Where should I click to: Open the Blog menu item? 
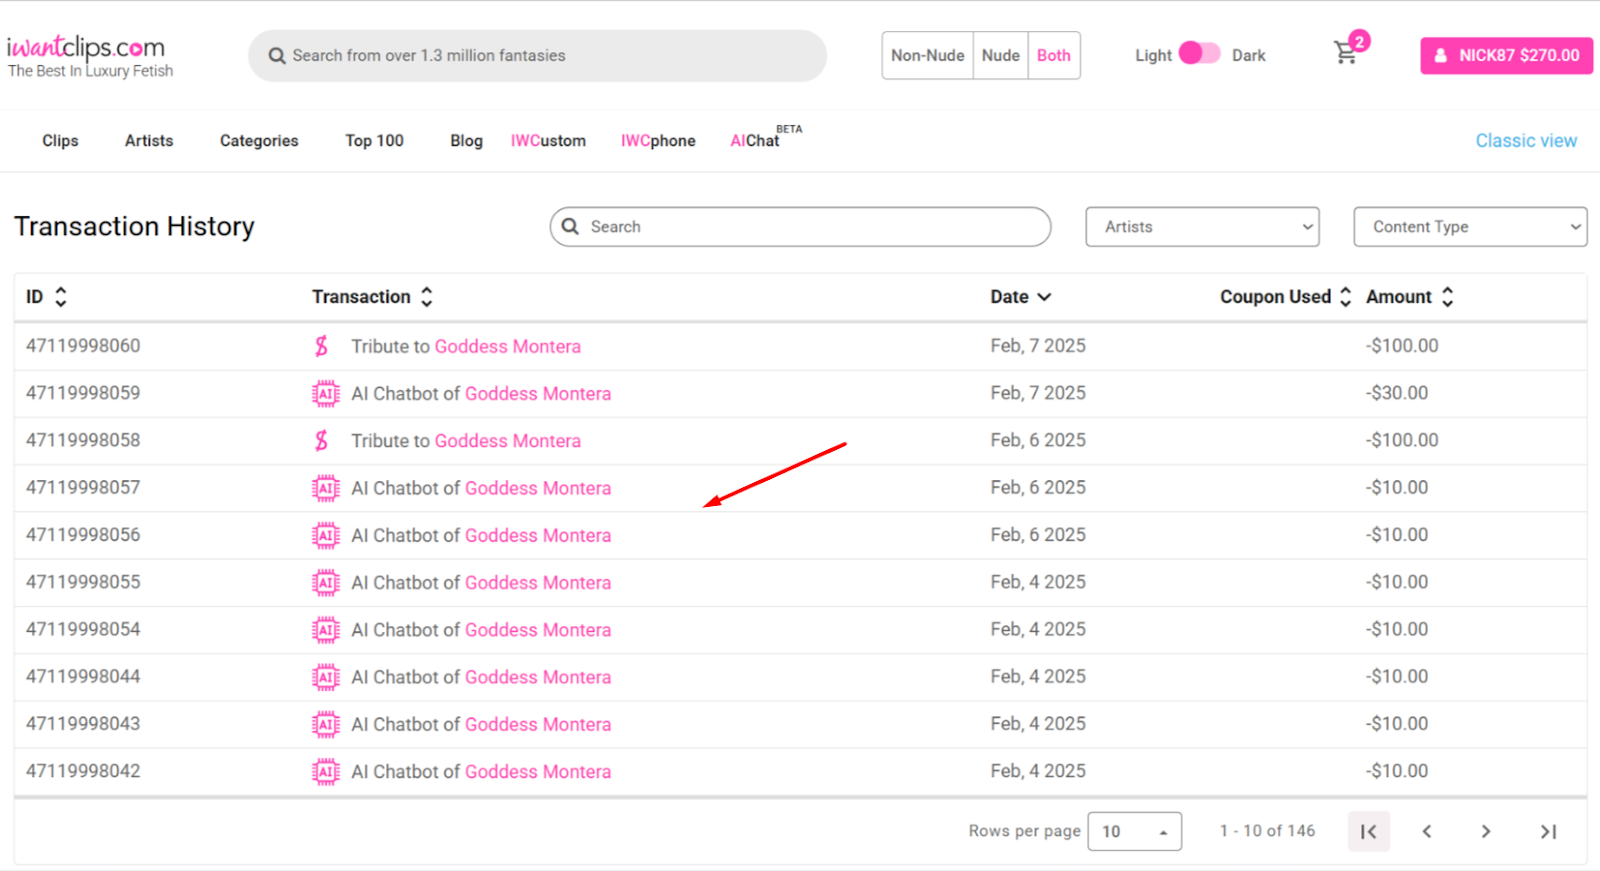[466, 141]
